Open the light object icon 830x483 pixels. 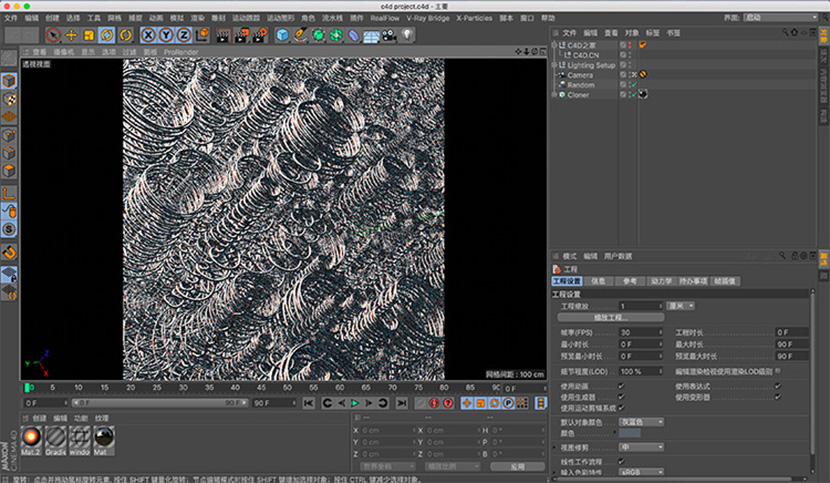click(408, 35)
